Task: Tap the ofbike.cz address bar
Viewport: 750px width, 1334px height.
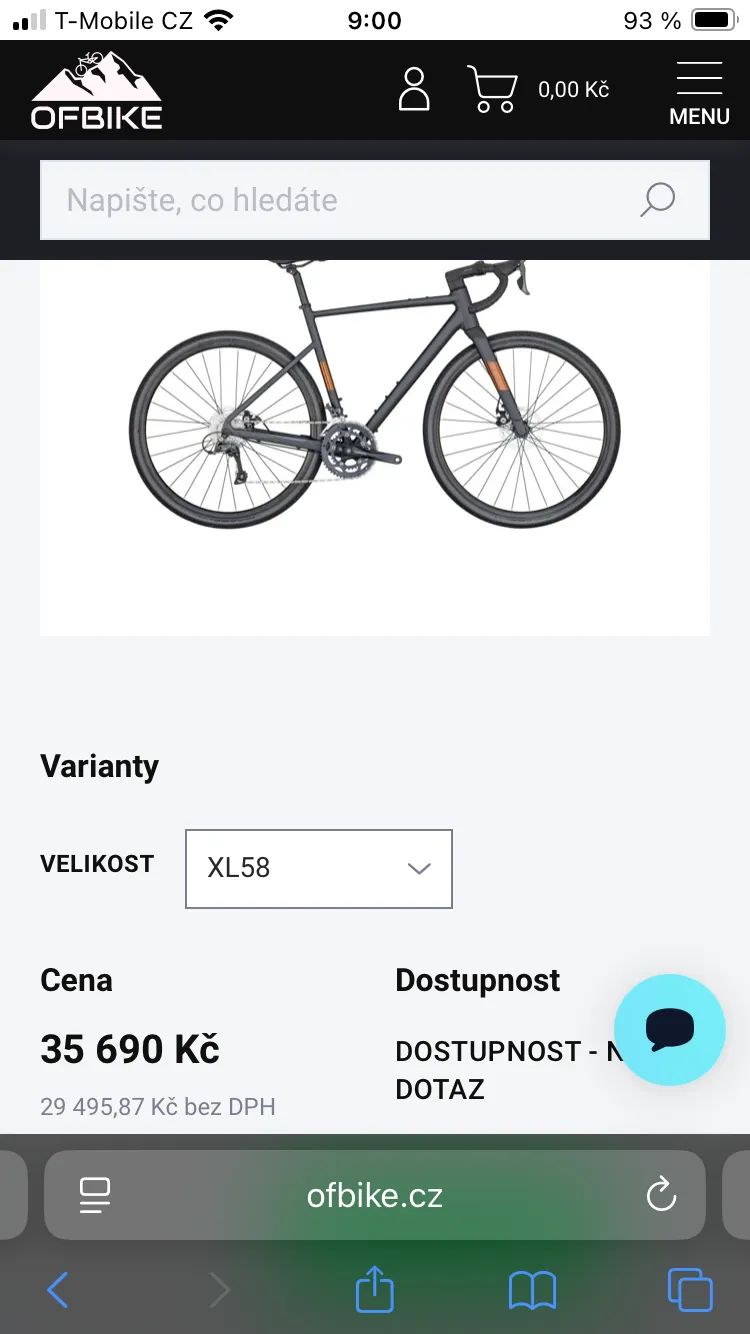Action: pyautogui.click(x=375, y=1195)
